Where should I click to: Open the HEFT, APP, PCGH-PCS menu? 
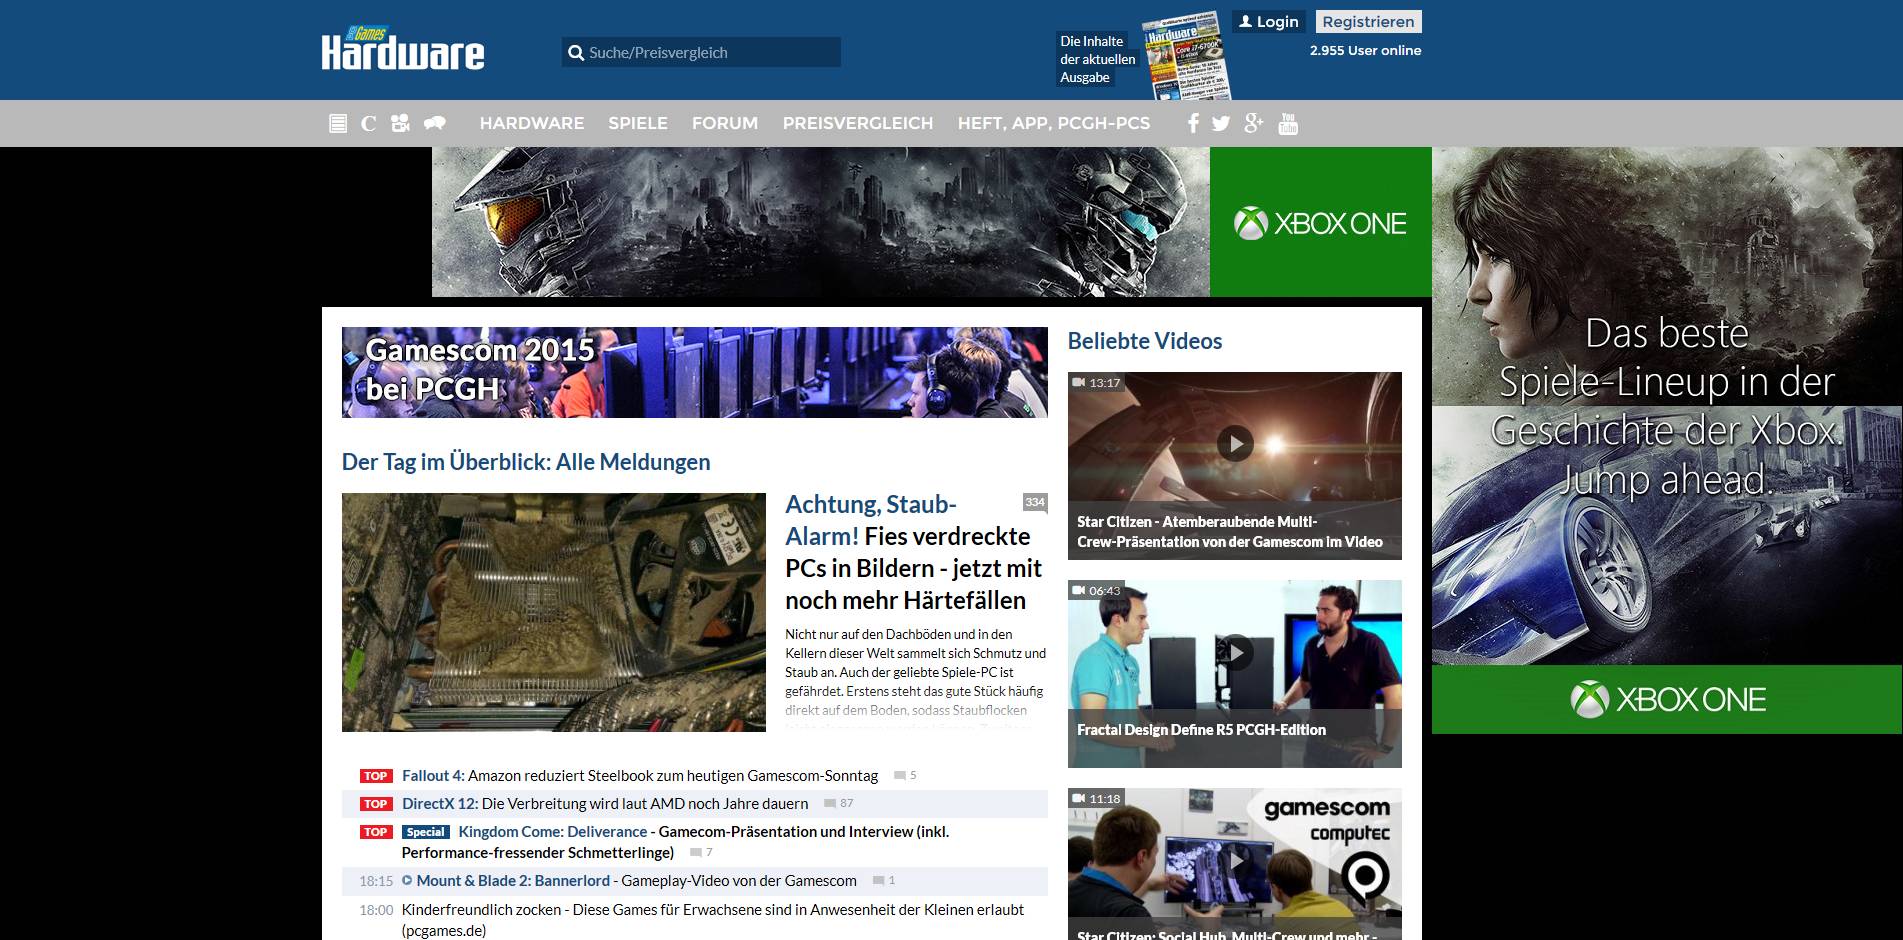click(x=1054, y=123)
